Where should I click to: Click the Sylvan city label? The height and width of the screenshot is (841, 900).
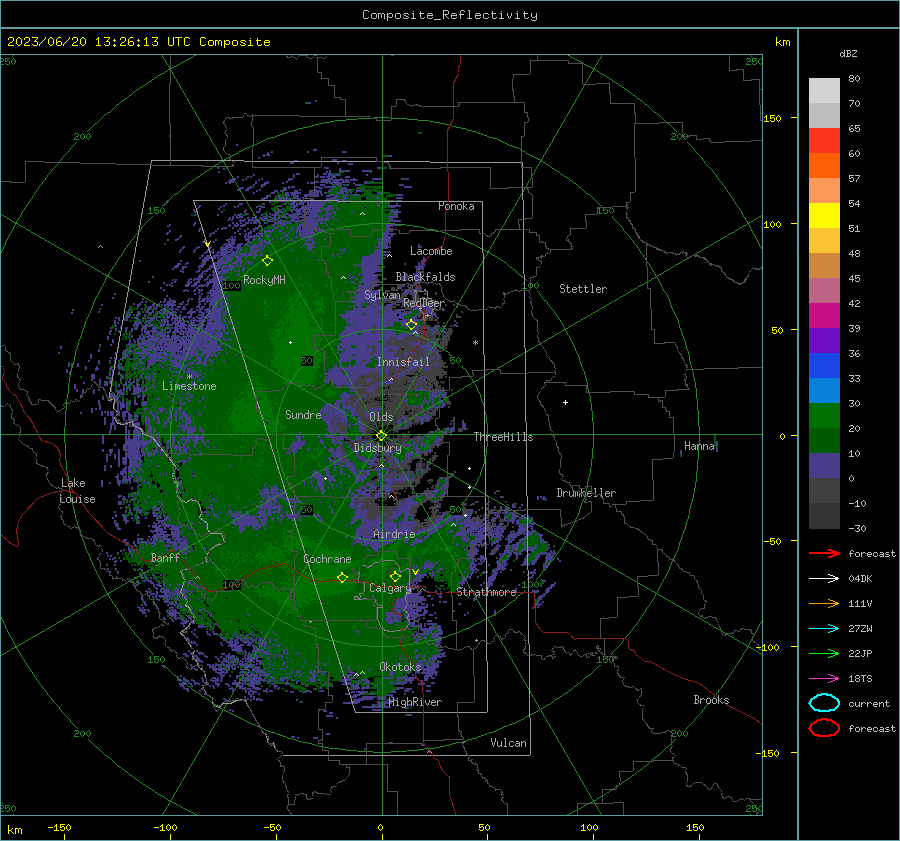[382, 295]
